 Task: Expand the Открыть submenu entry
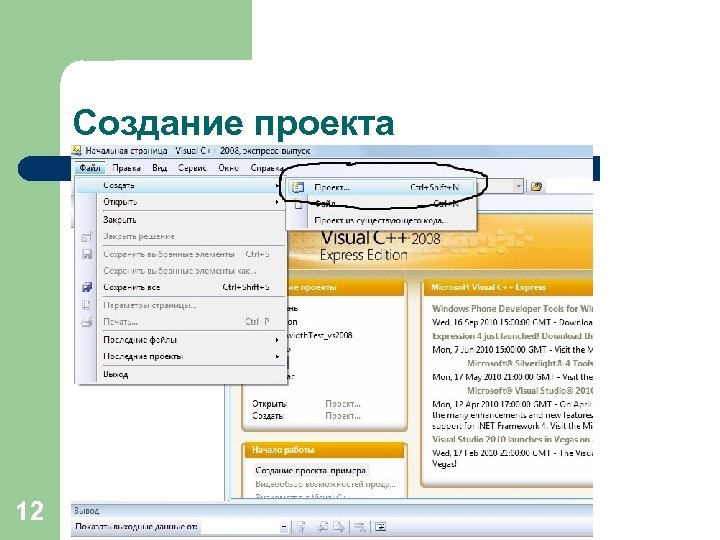click(179, 202)
